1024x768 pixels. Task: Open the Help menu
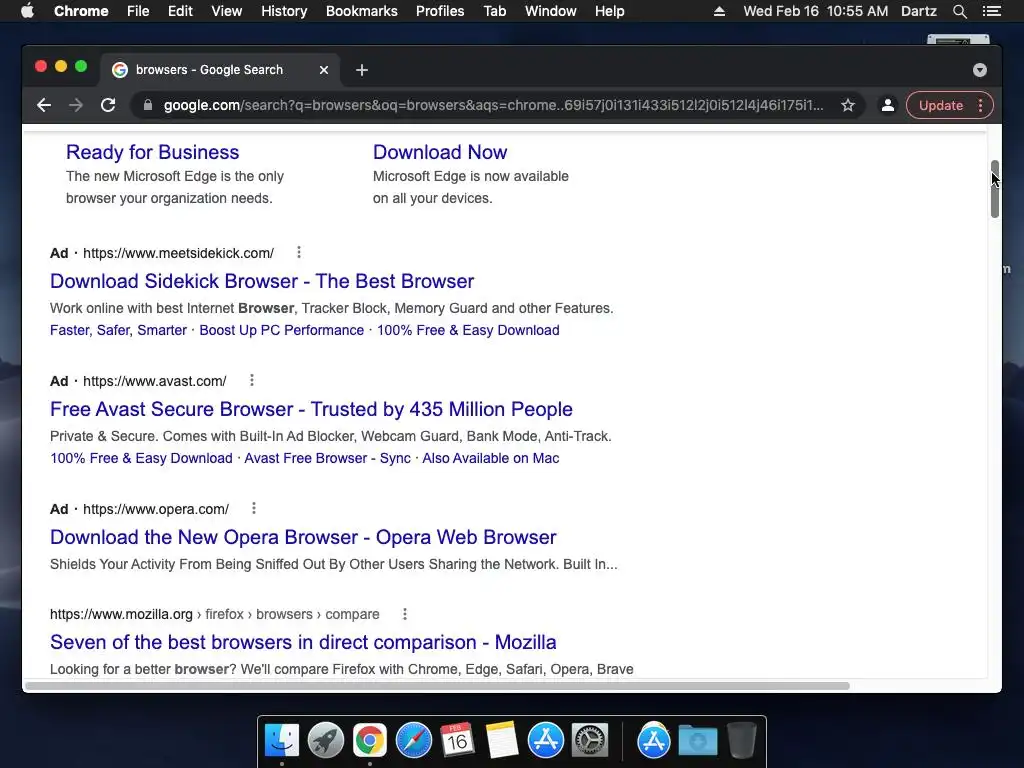pyautogui.click(x=609, y=11)
